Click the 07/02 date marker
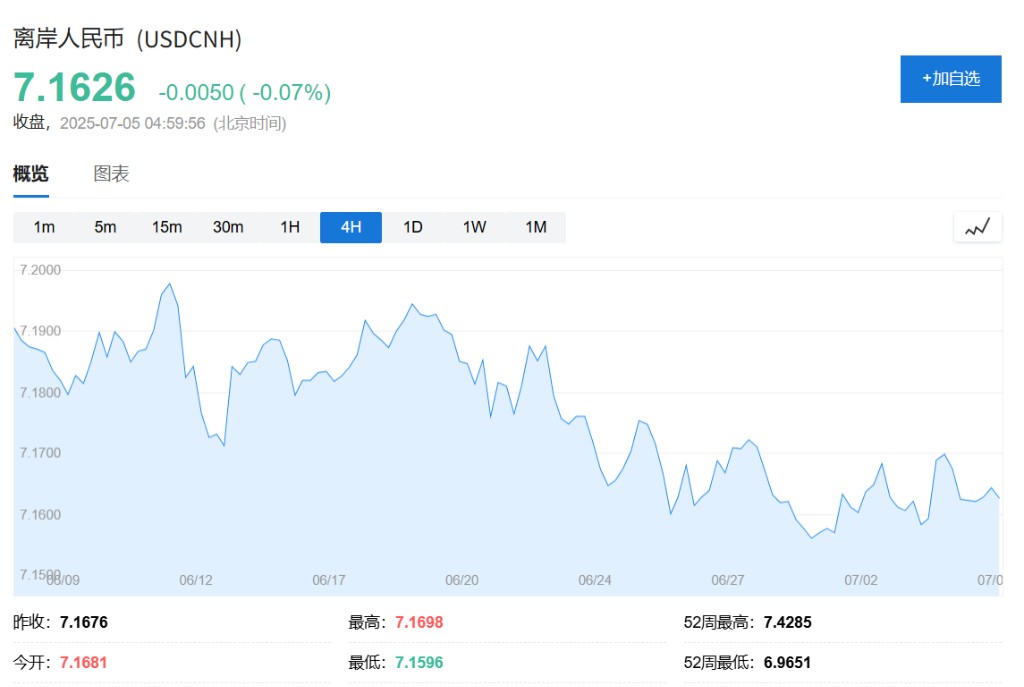Screen dimensions: 1024x687 tap(860, 580)
